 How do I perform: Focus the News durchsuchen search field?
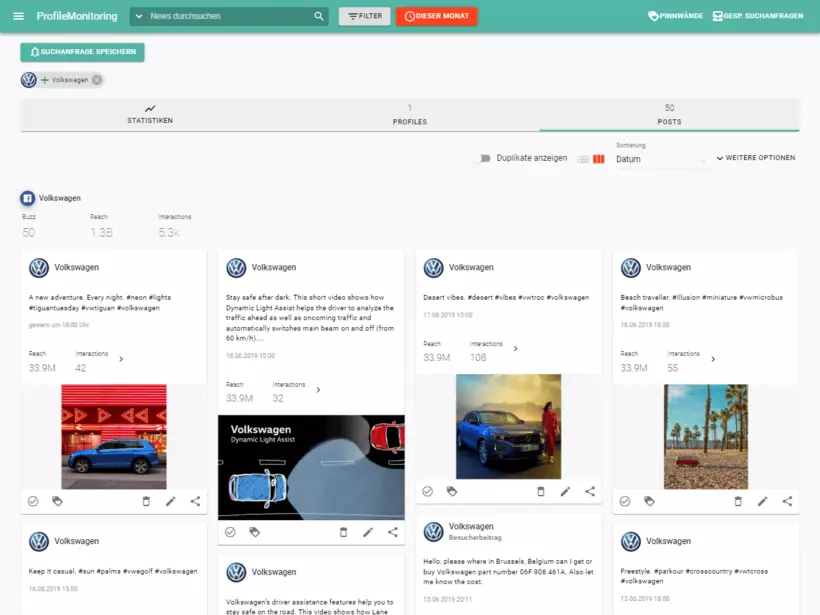click(230, 16)
